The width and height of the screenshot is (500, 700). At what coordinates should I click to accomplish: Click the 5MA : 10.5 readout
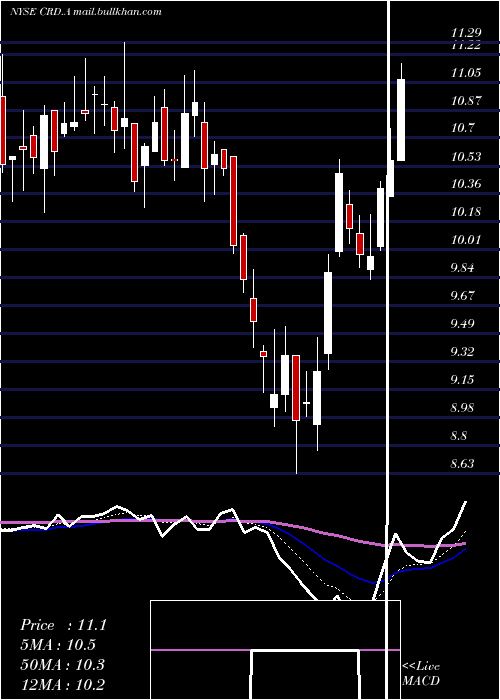click(x=58, y=645)
